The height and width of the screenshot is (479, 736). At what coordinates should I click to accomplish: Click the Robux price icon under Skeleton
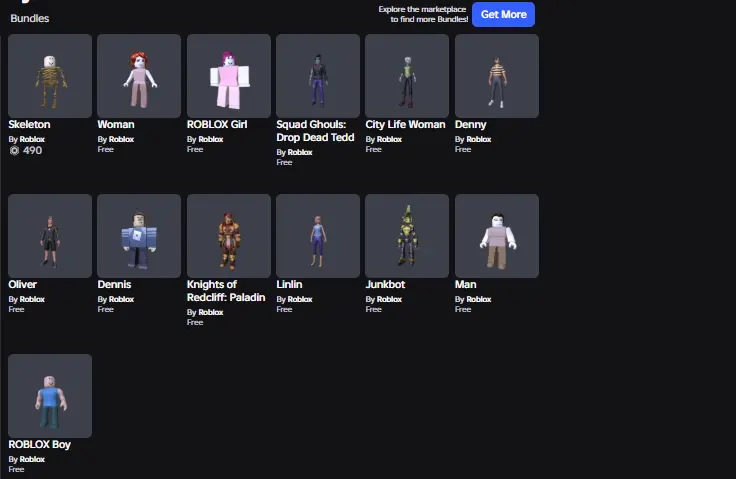coord(14,151)
